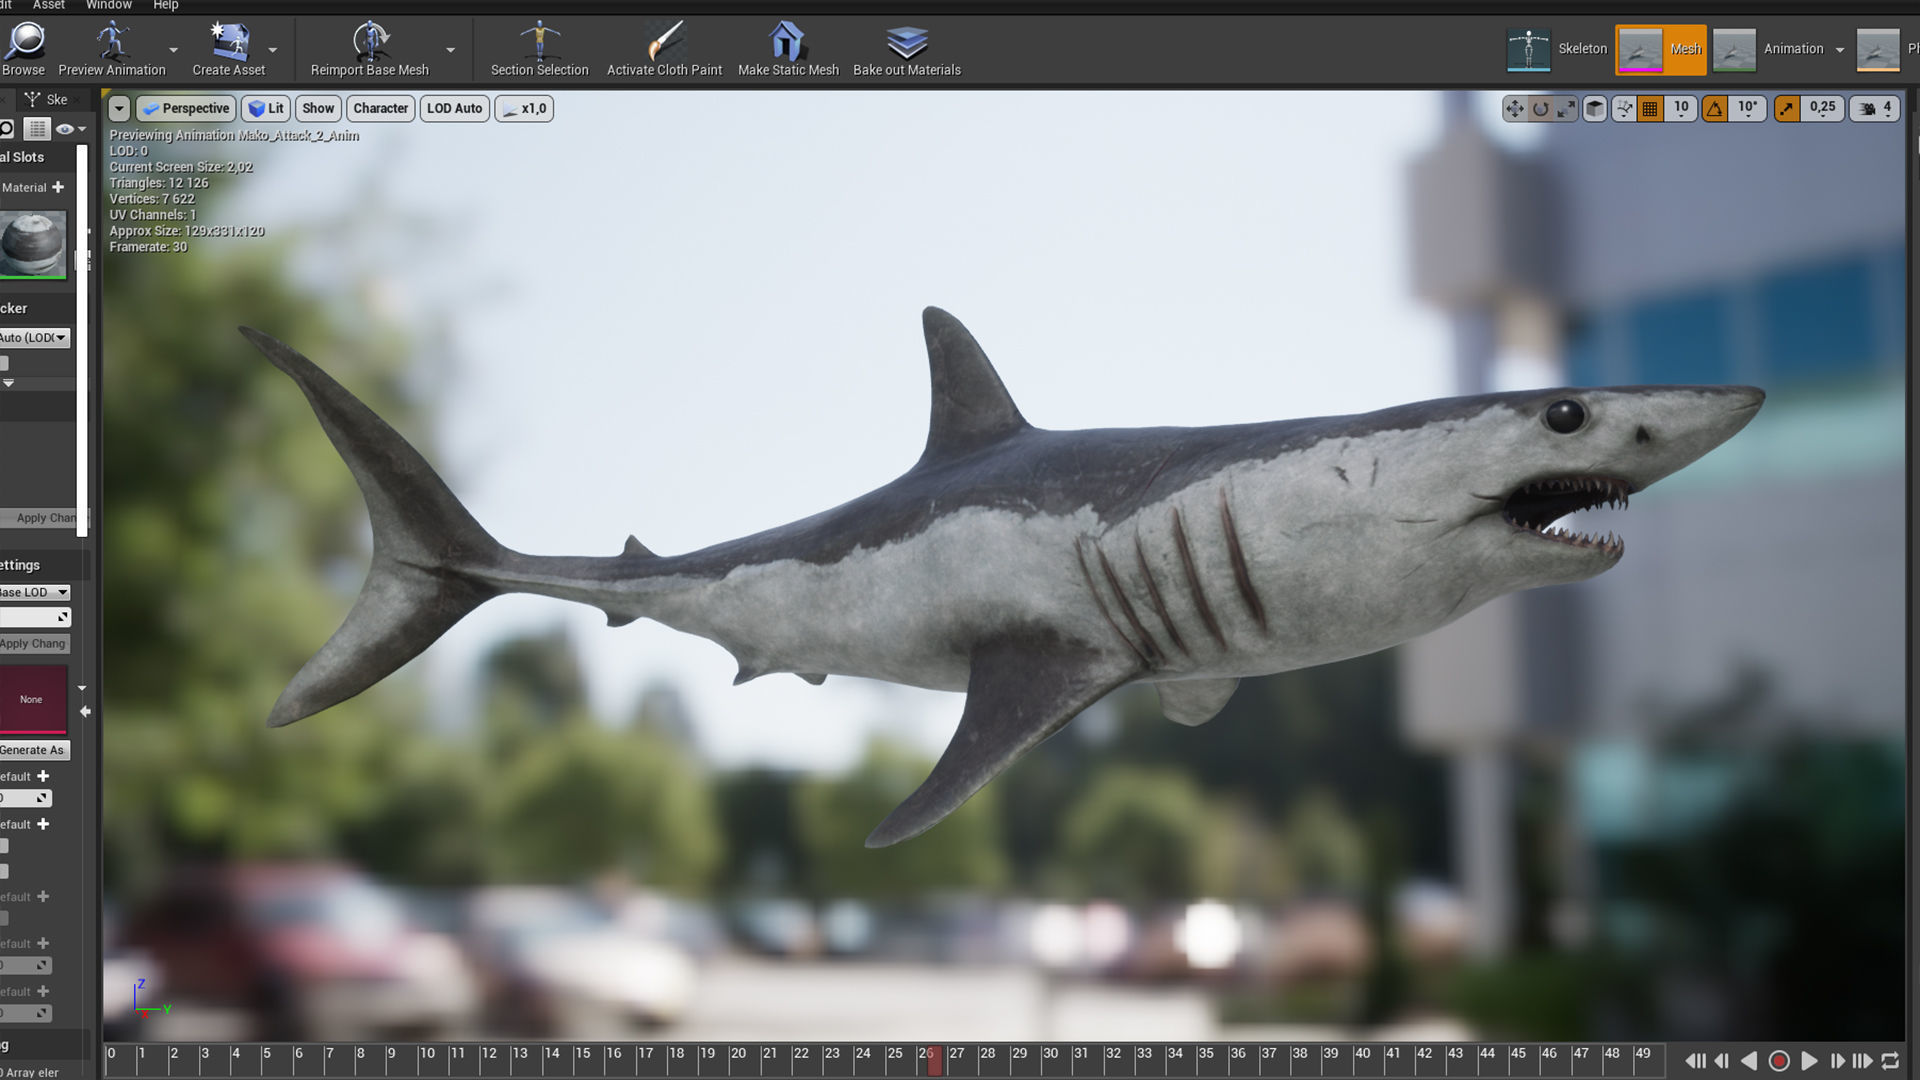Viewport: 1920px width, 1080px height.
Task: Toggle rotation angle snapping
Action: [x=1715, y=108]
